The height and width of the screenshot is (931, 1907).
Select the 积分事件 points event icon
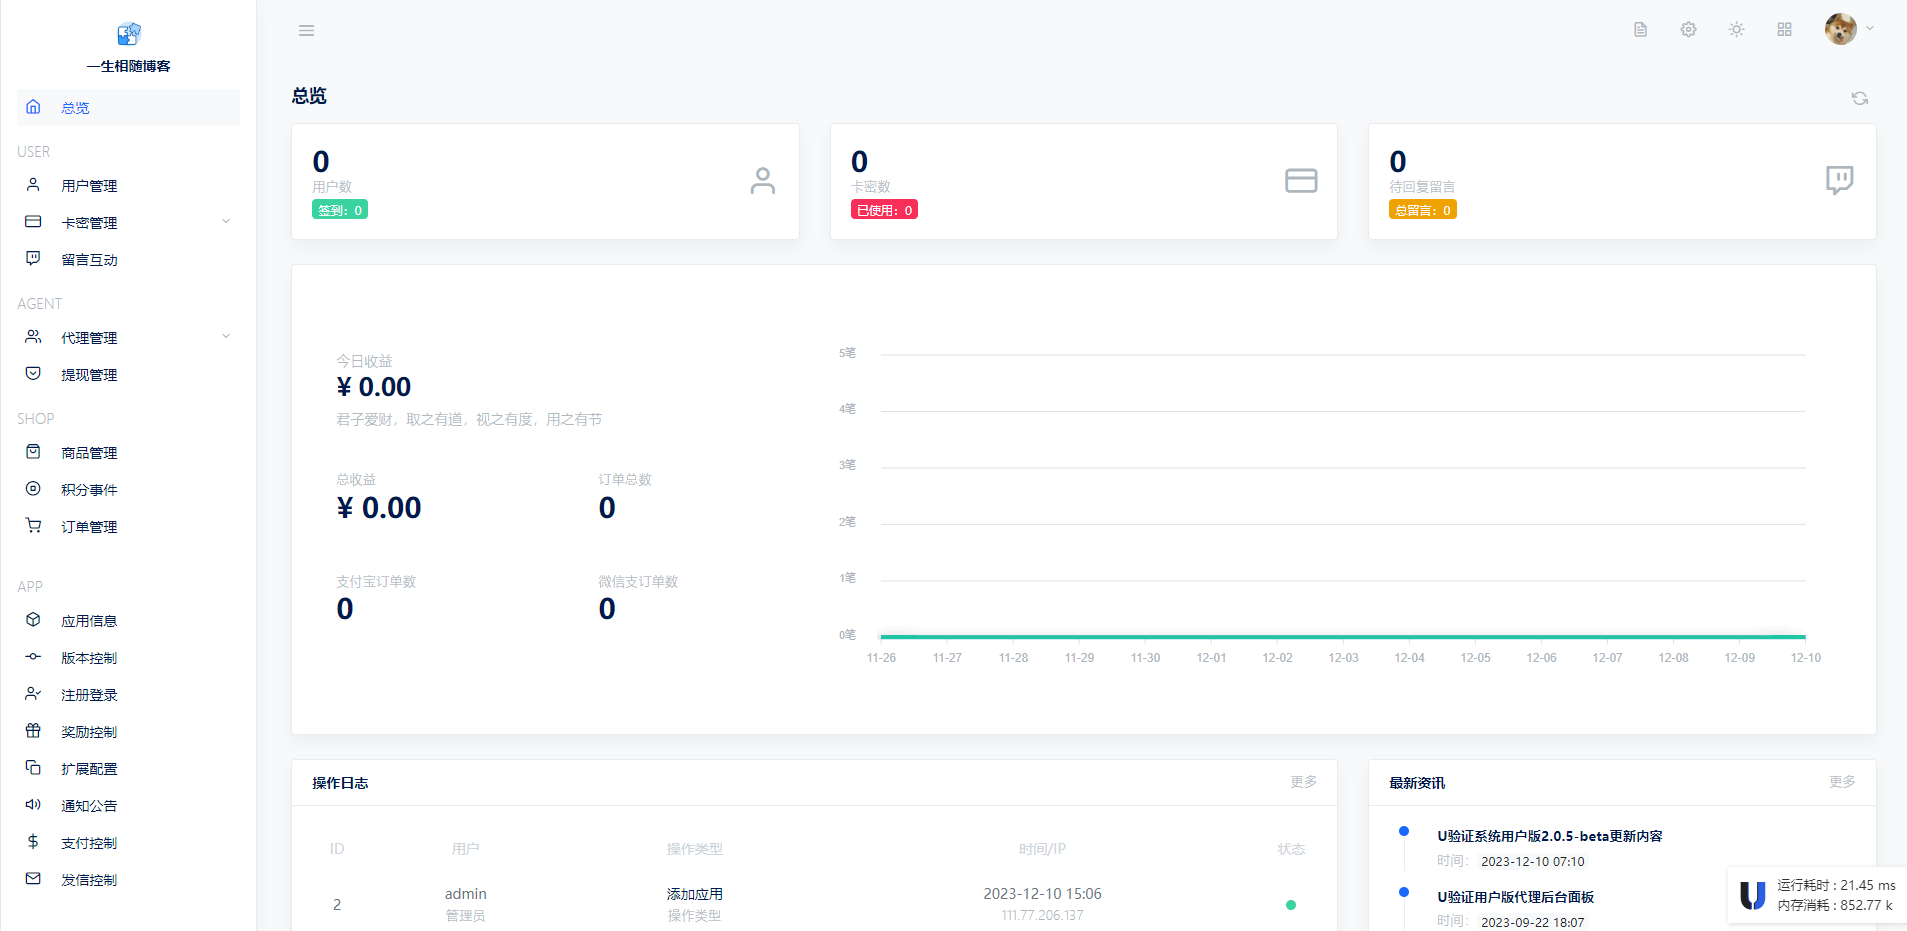pyautogui.click(x=32, y=489)
